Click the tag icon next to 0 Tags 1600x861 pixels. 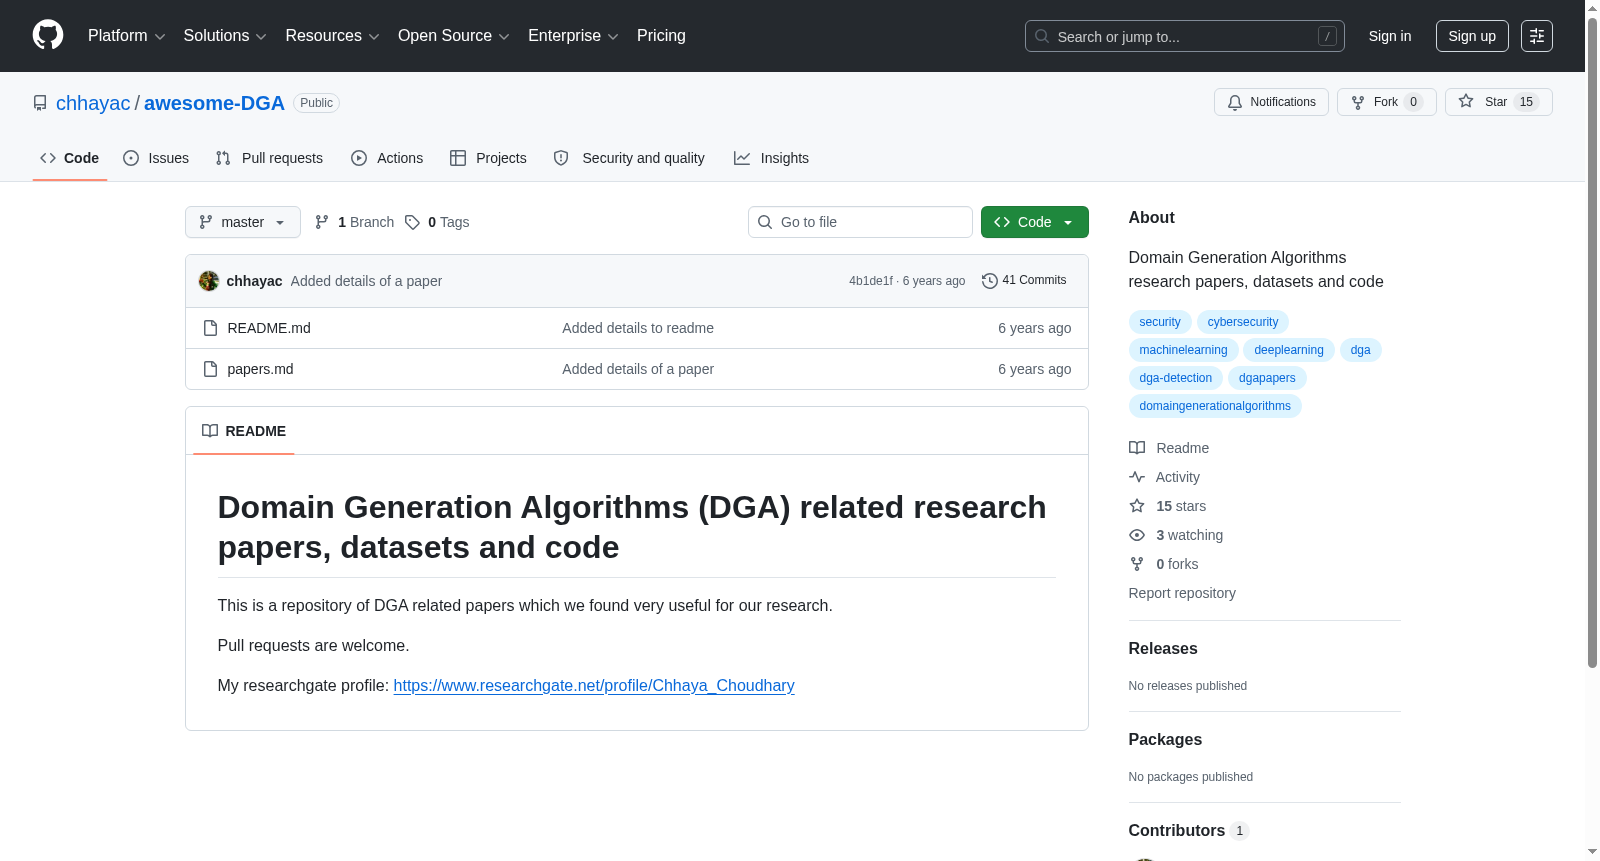(x=412, y=222)
